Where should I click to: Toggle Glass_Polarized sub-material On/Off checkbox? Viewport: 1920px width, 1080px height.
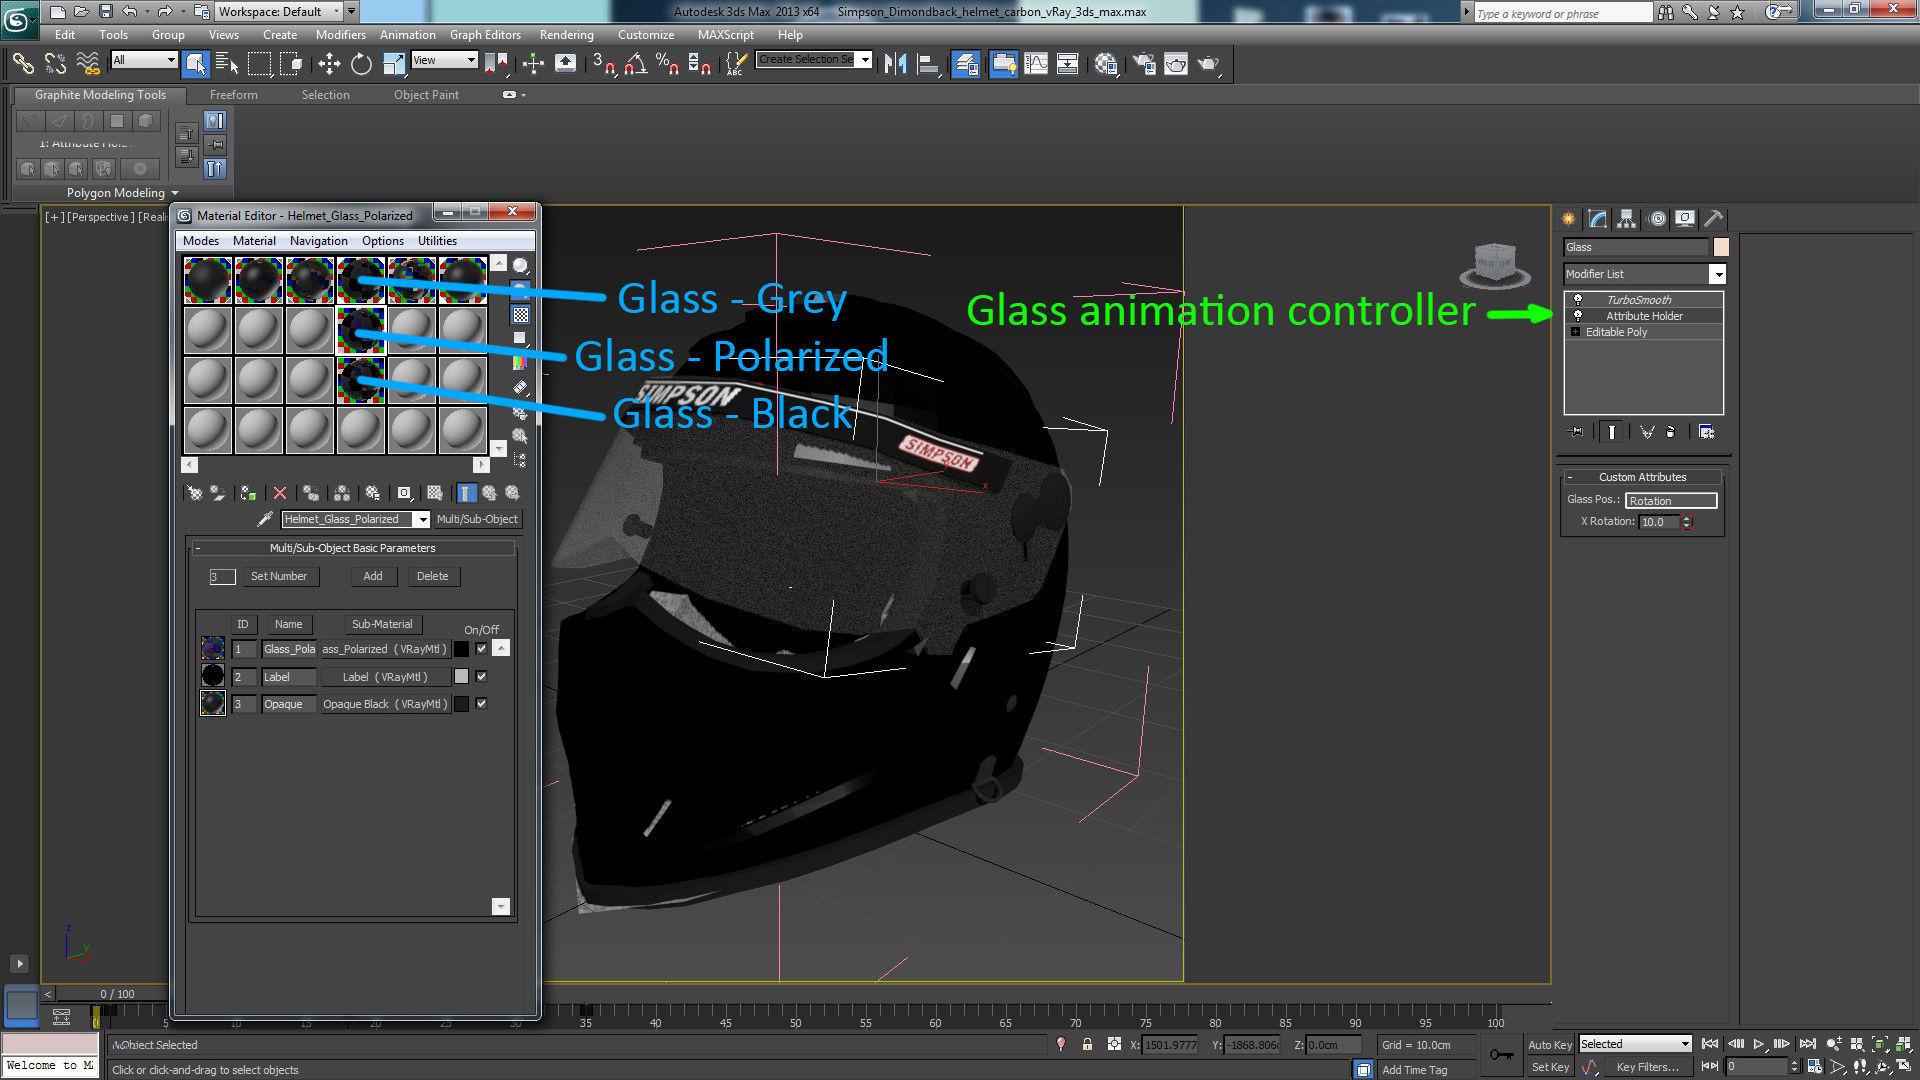click(482, 649)
